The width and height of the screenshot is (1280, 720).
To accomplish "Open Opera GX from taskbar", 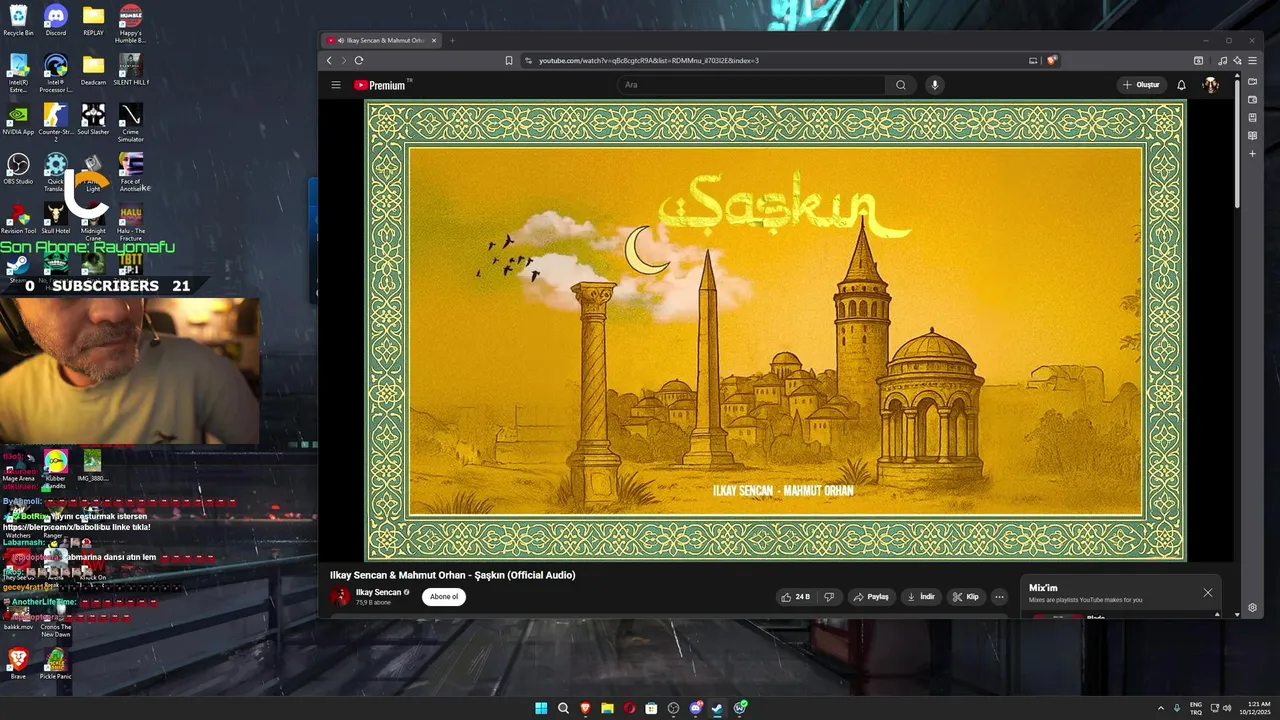I will pos(629,708).
